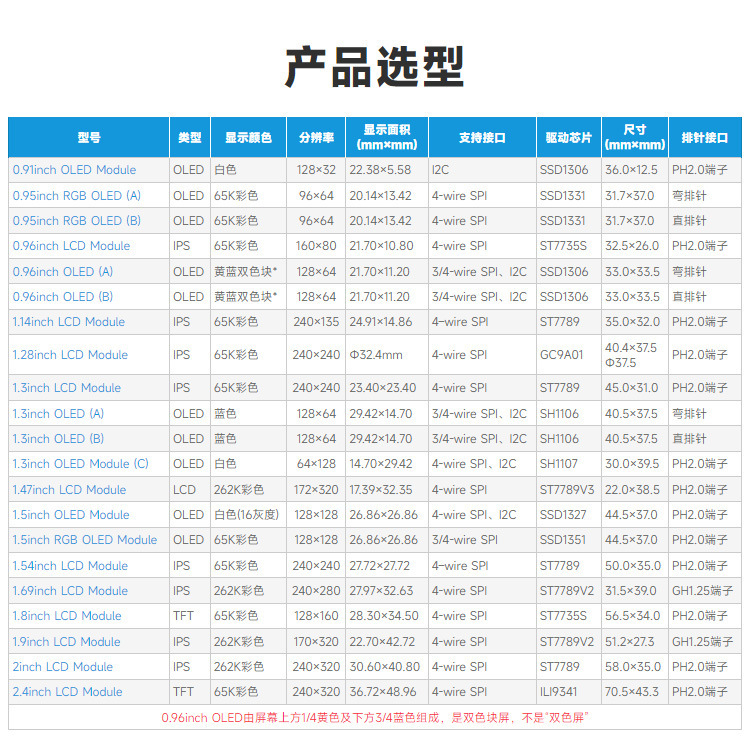Open the 2inch LCD Module link
This screenshot has width=750, height=739.
tap(63, 667)
